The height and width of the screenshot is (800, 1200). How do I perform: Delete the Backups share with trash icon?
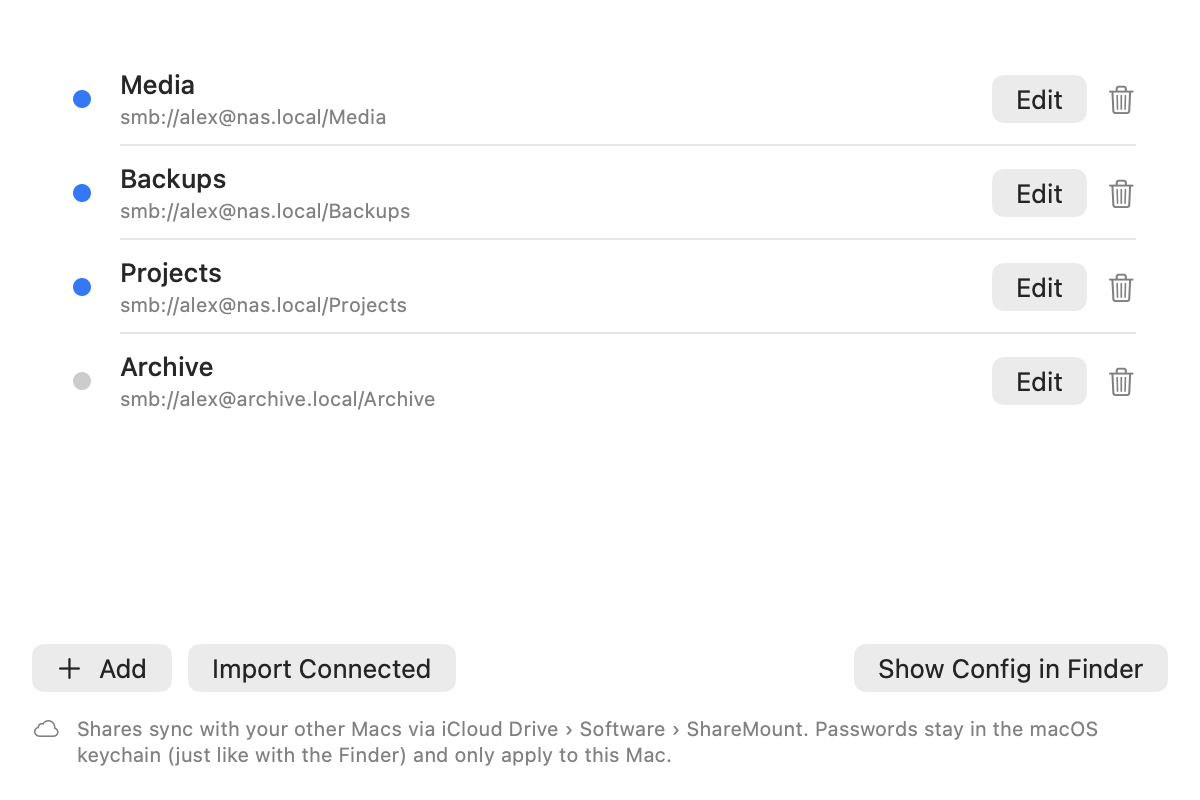(1121, 194)
